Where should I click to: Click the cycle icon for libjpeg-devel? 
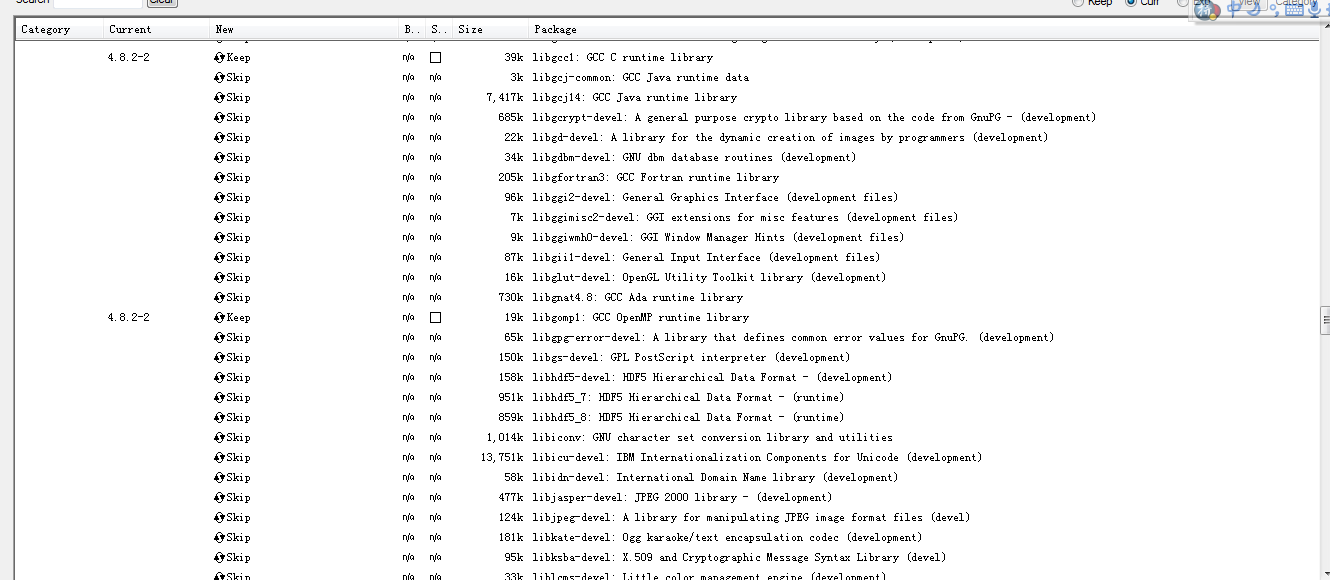(220, 518)
